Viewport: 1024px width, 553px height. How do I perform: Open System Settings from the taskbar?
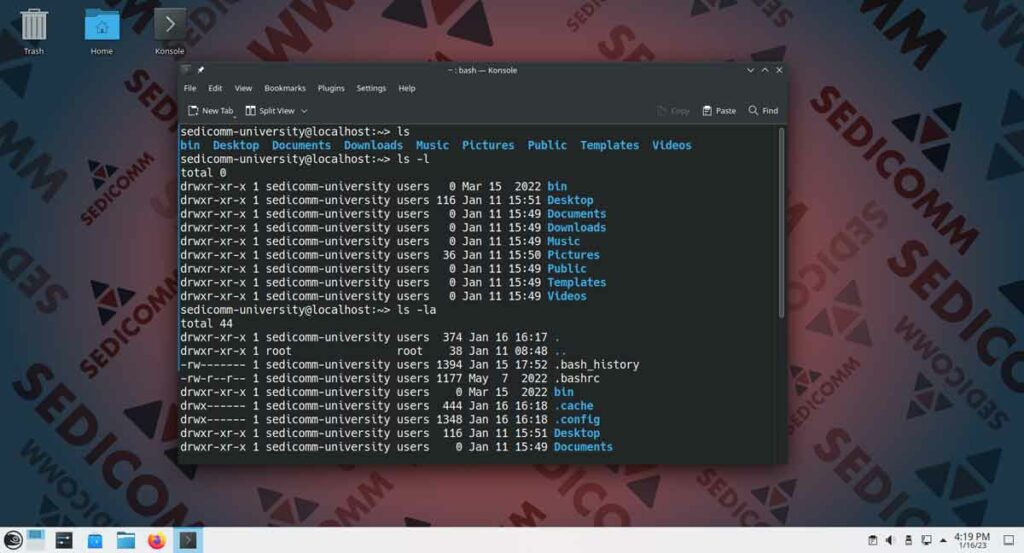tap(64, 540)
